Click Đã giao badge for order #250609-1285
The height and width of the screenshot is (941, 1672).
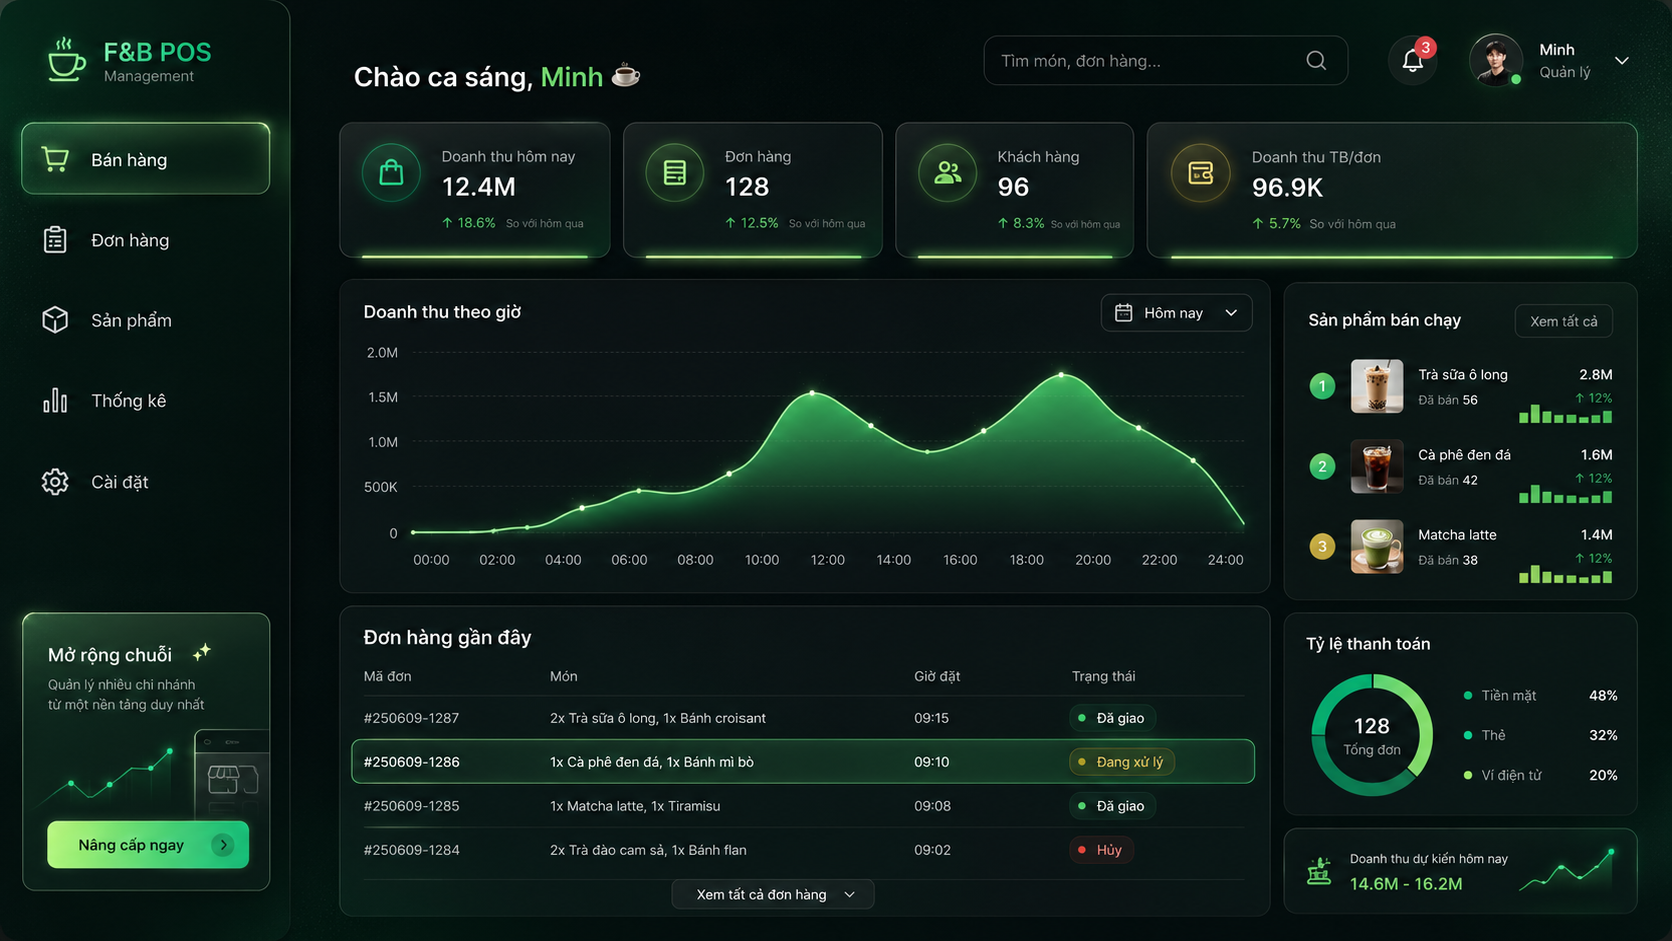[1112, 806]
